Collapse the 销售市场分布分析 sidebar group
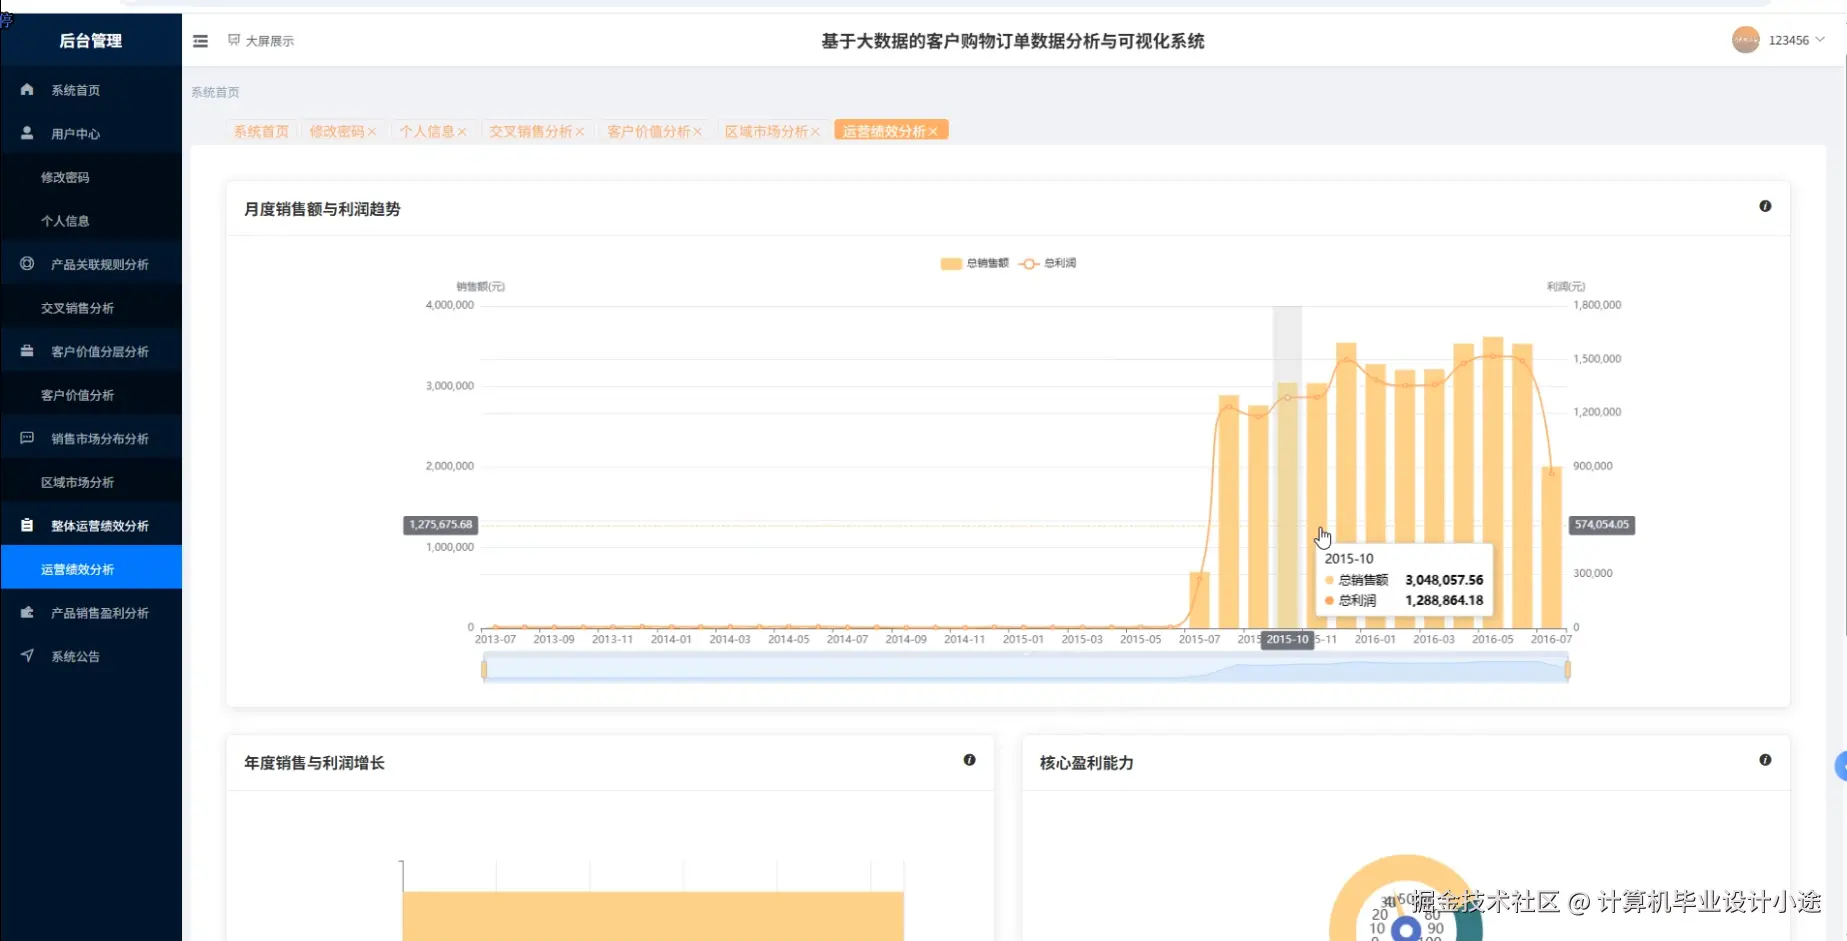The width and height of the screenshot is (1847, 941). (91, 438)
